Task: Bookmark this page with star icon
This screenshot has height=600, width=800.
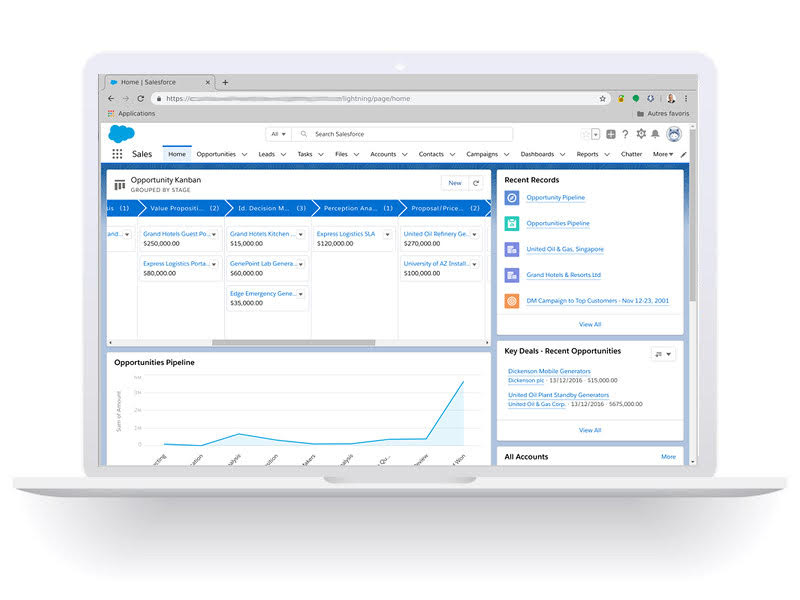Action: pos(603,98)
